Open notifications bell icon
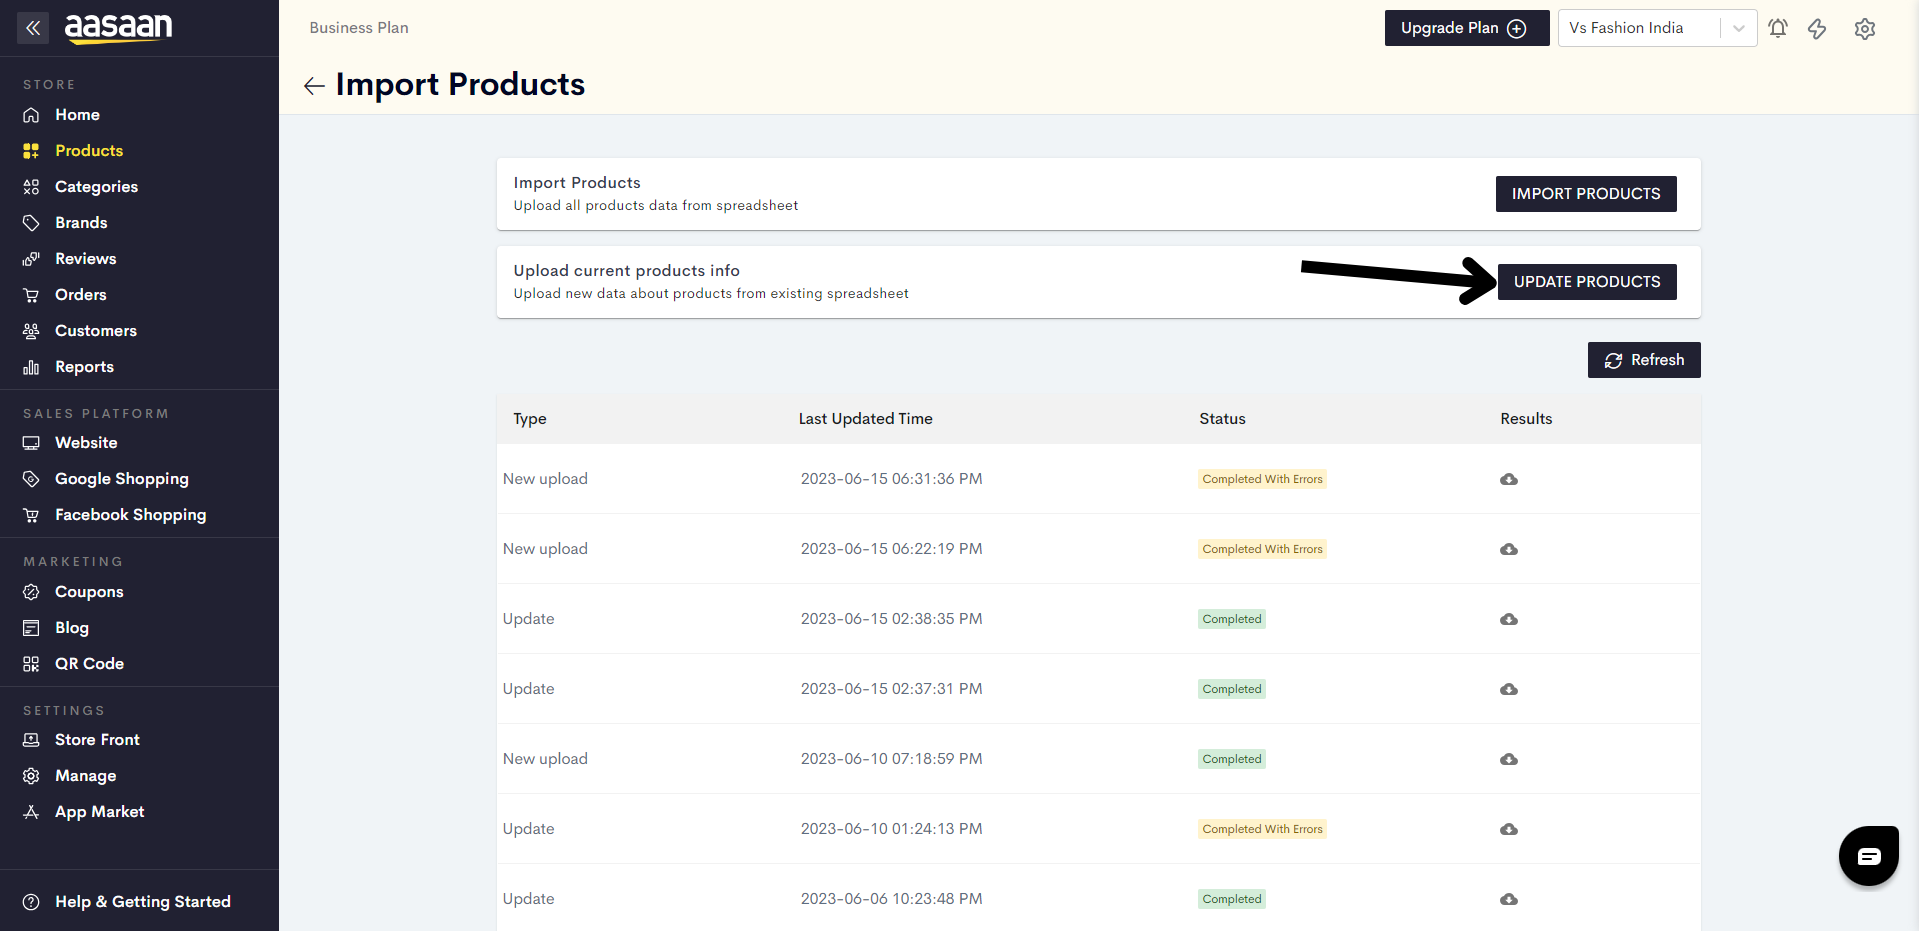 [x=1778, y=28]
